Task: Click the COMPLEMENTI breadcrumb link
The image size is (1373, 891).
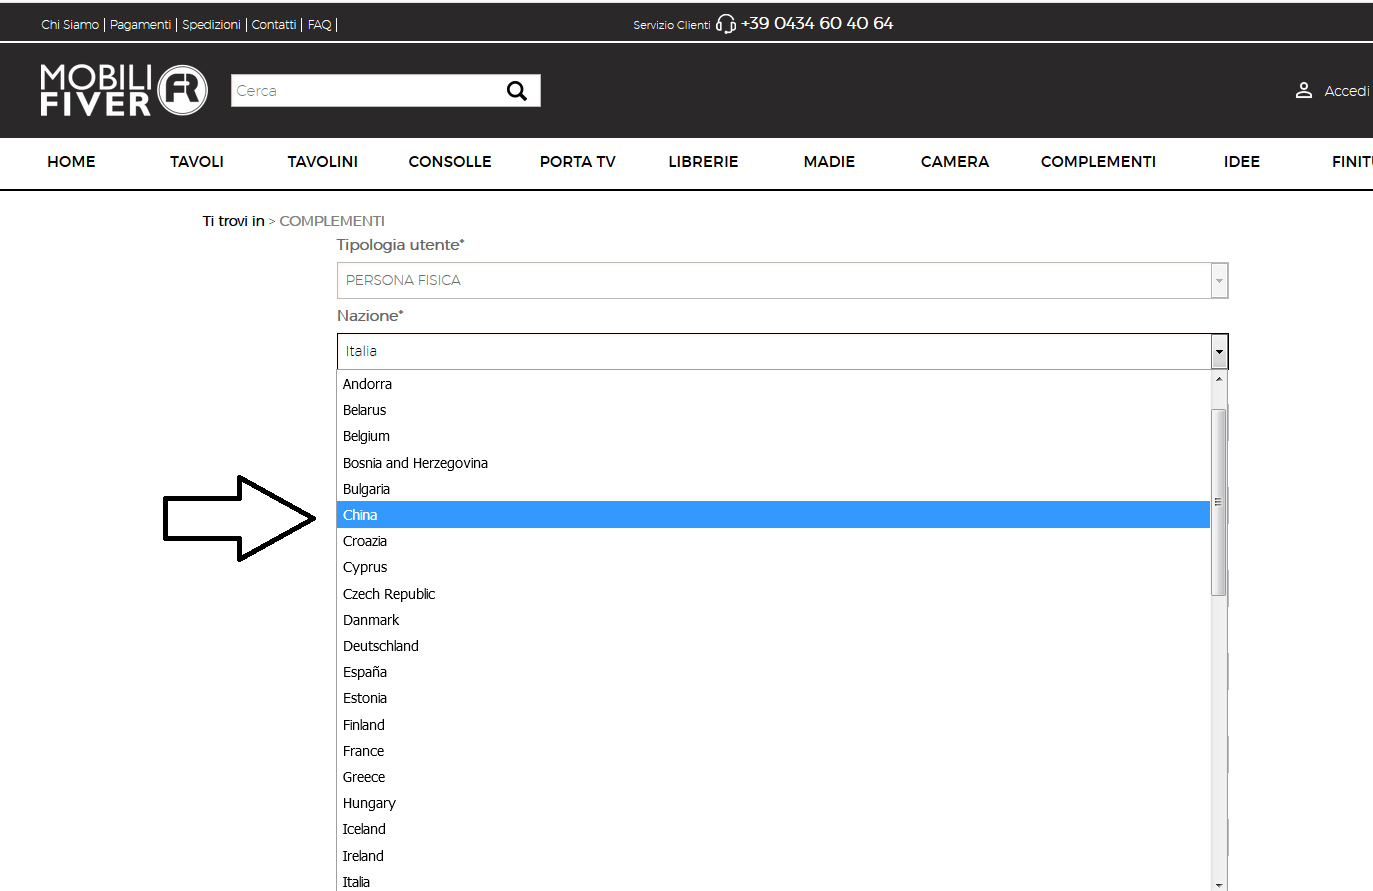Action: [332, 221]
